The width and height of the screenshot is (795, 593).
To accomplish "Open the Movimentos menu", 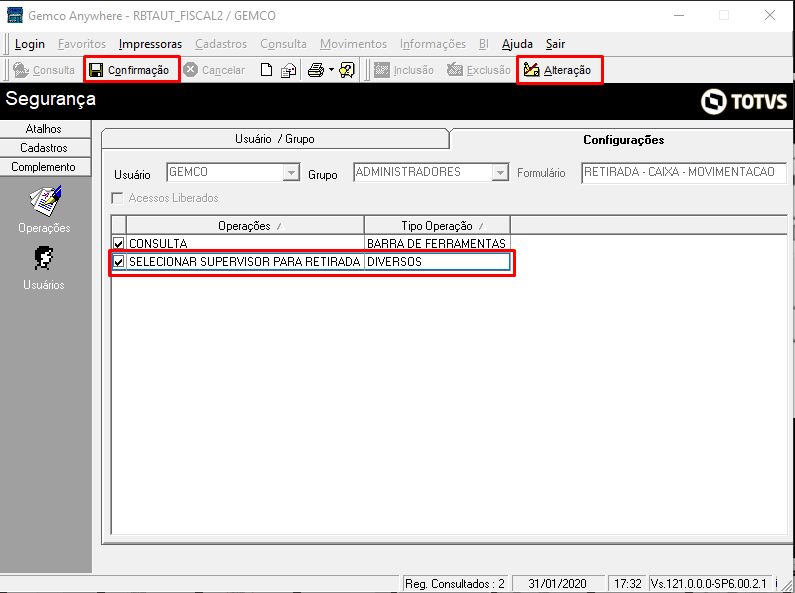I will click(353, 44).
